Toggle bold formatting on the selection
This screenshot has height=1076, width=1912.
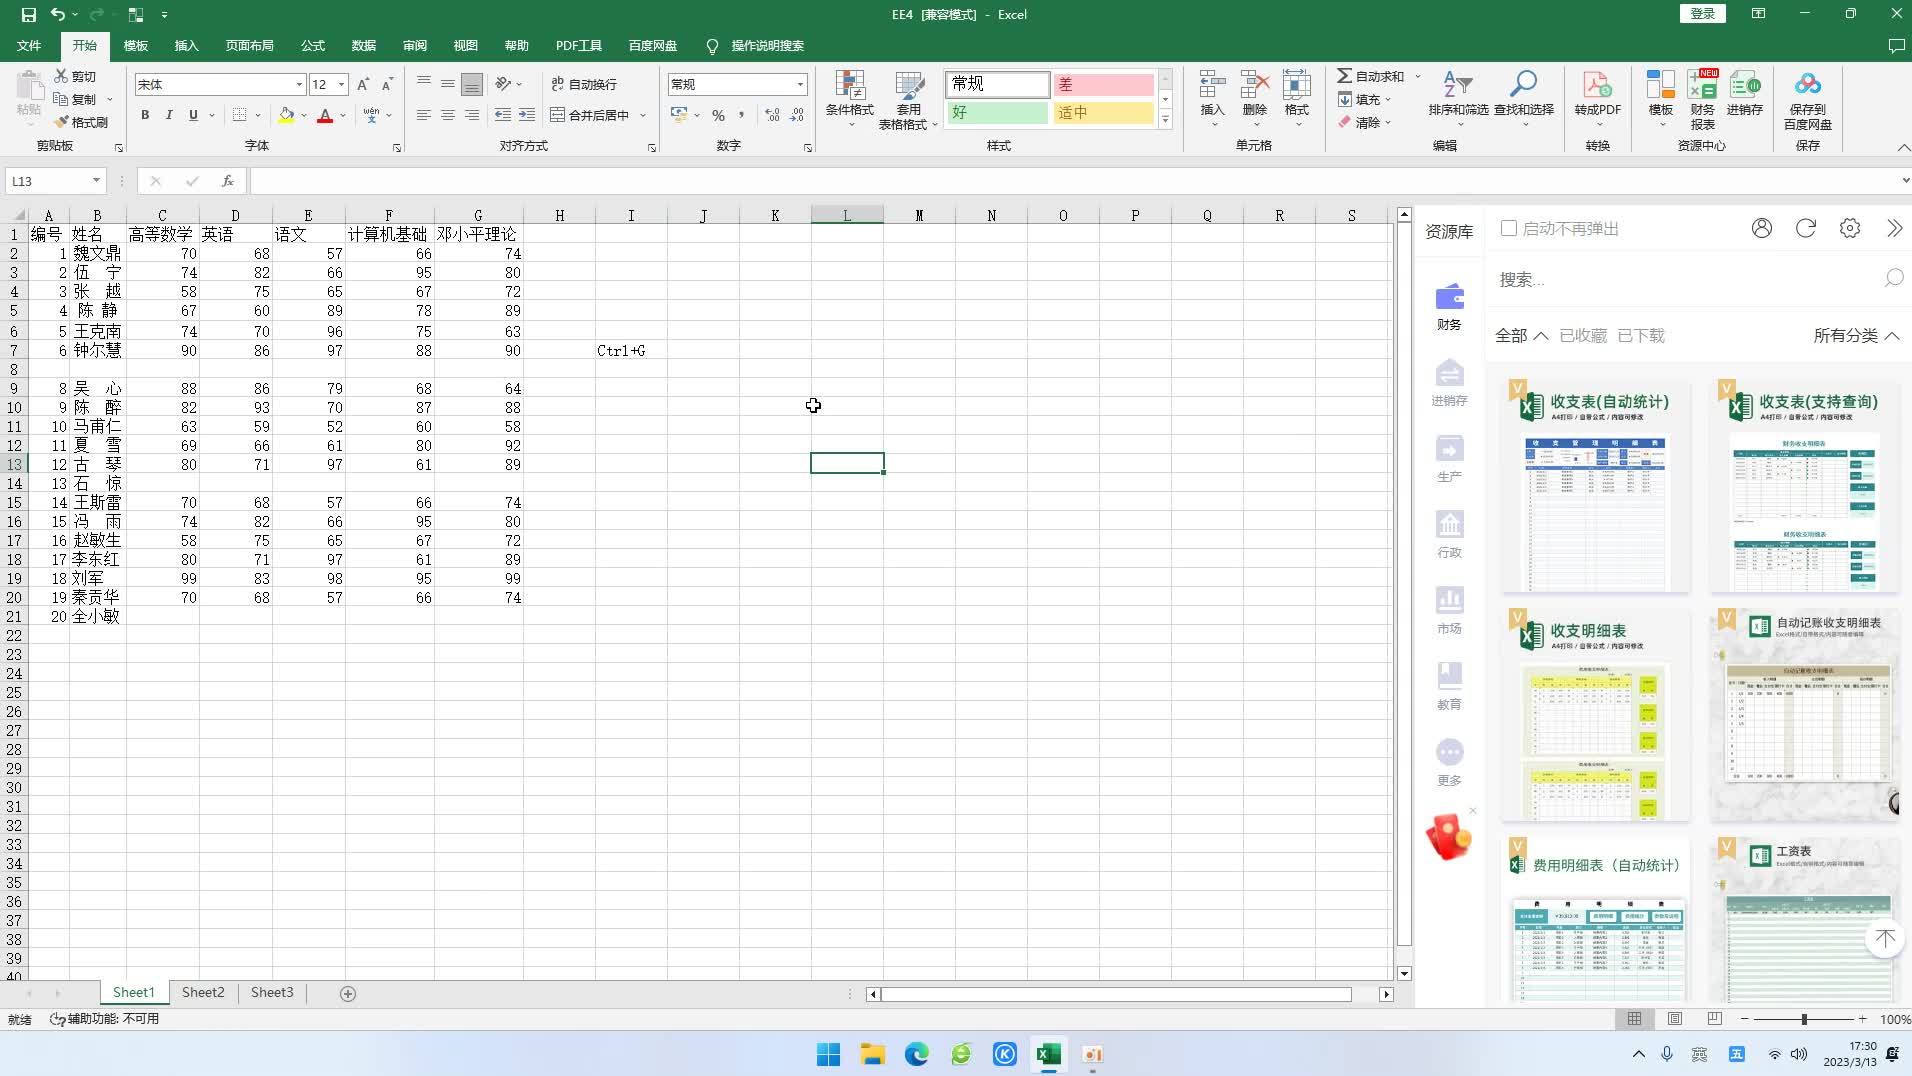tap(144, 115)
